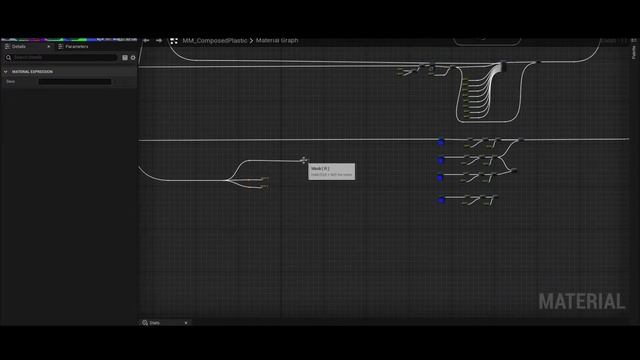
Task: Select the bottommost blue node
Action: (441, 200)
